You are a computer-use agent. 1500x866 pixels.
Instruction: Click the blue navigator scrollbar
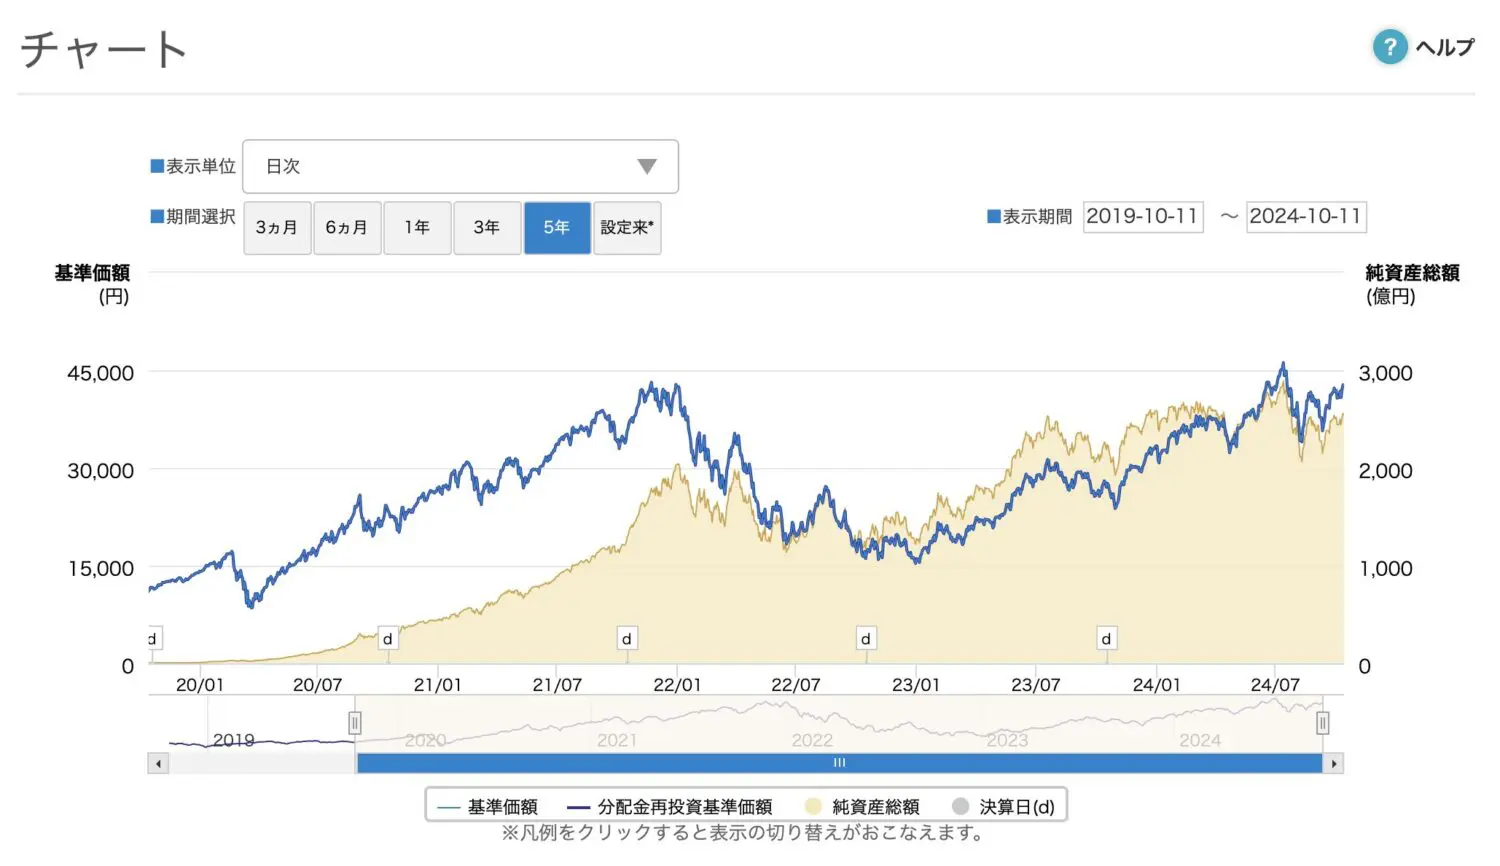click(838, 763)
